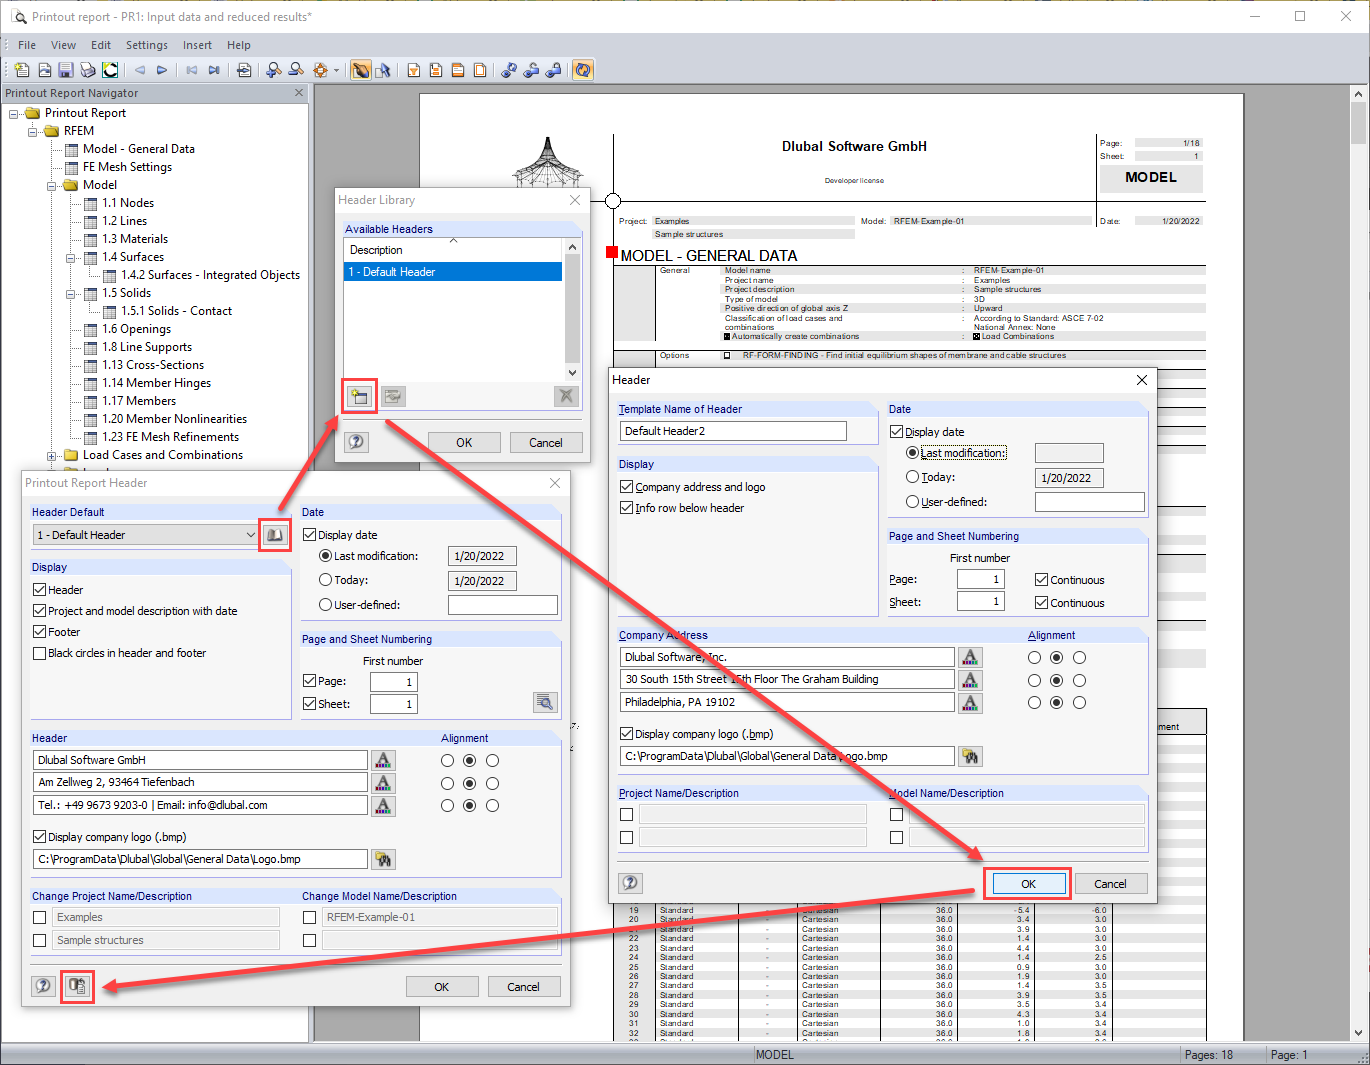Open the Insert menu

[197, 45]
